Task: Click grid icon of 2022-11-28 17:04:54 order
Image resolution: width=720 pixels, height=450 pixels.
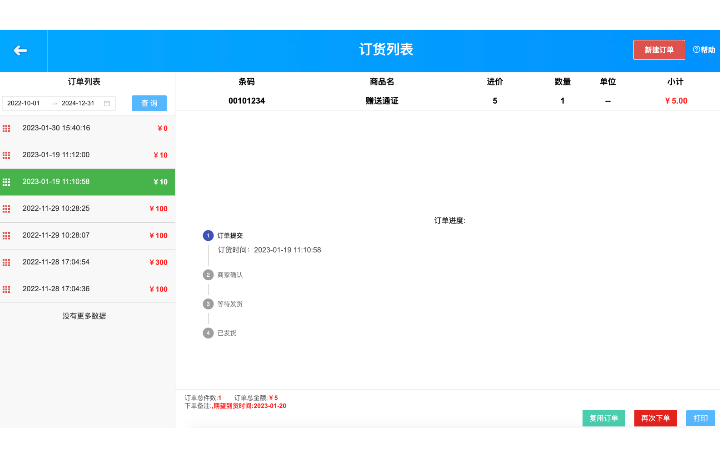Action: point(7,262)
